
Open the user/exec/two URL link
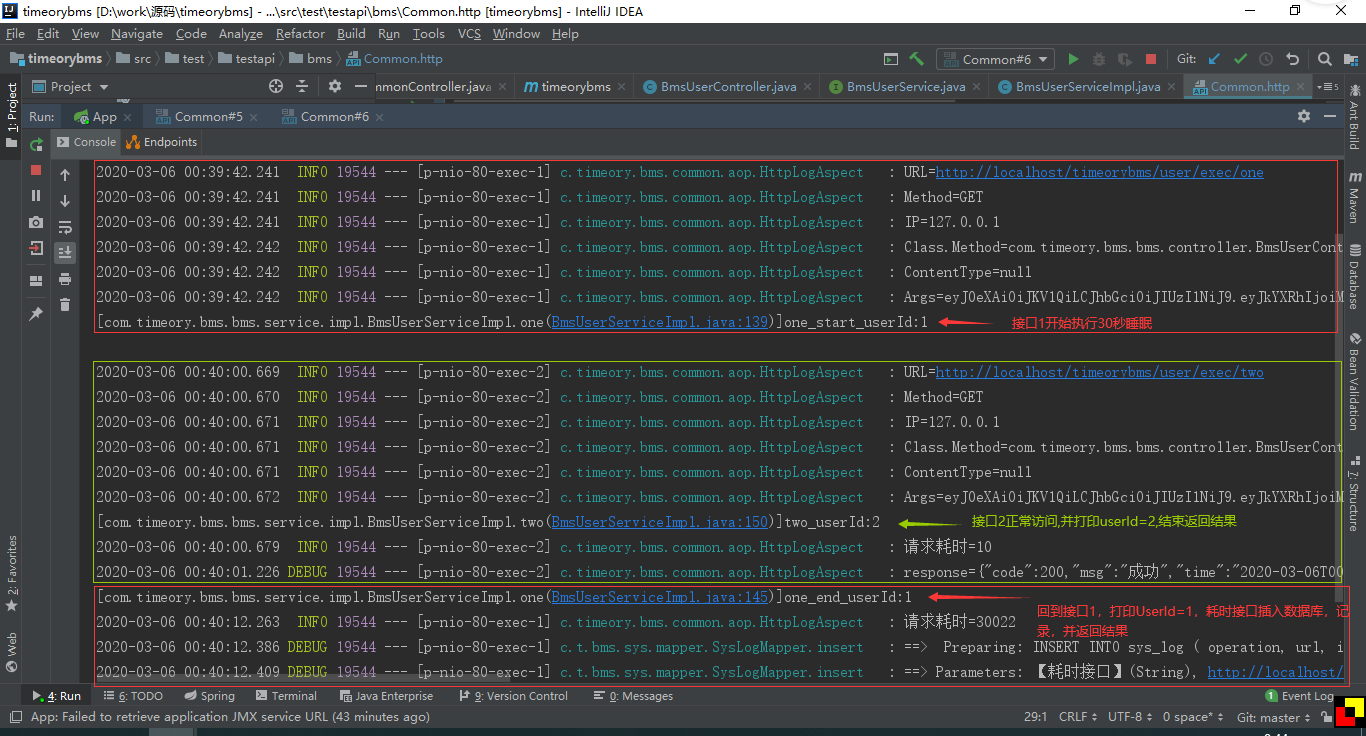tap(1099, 372)
